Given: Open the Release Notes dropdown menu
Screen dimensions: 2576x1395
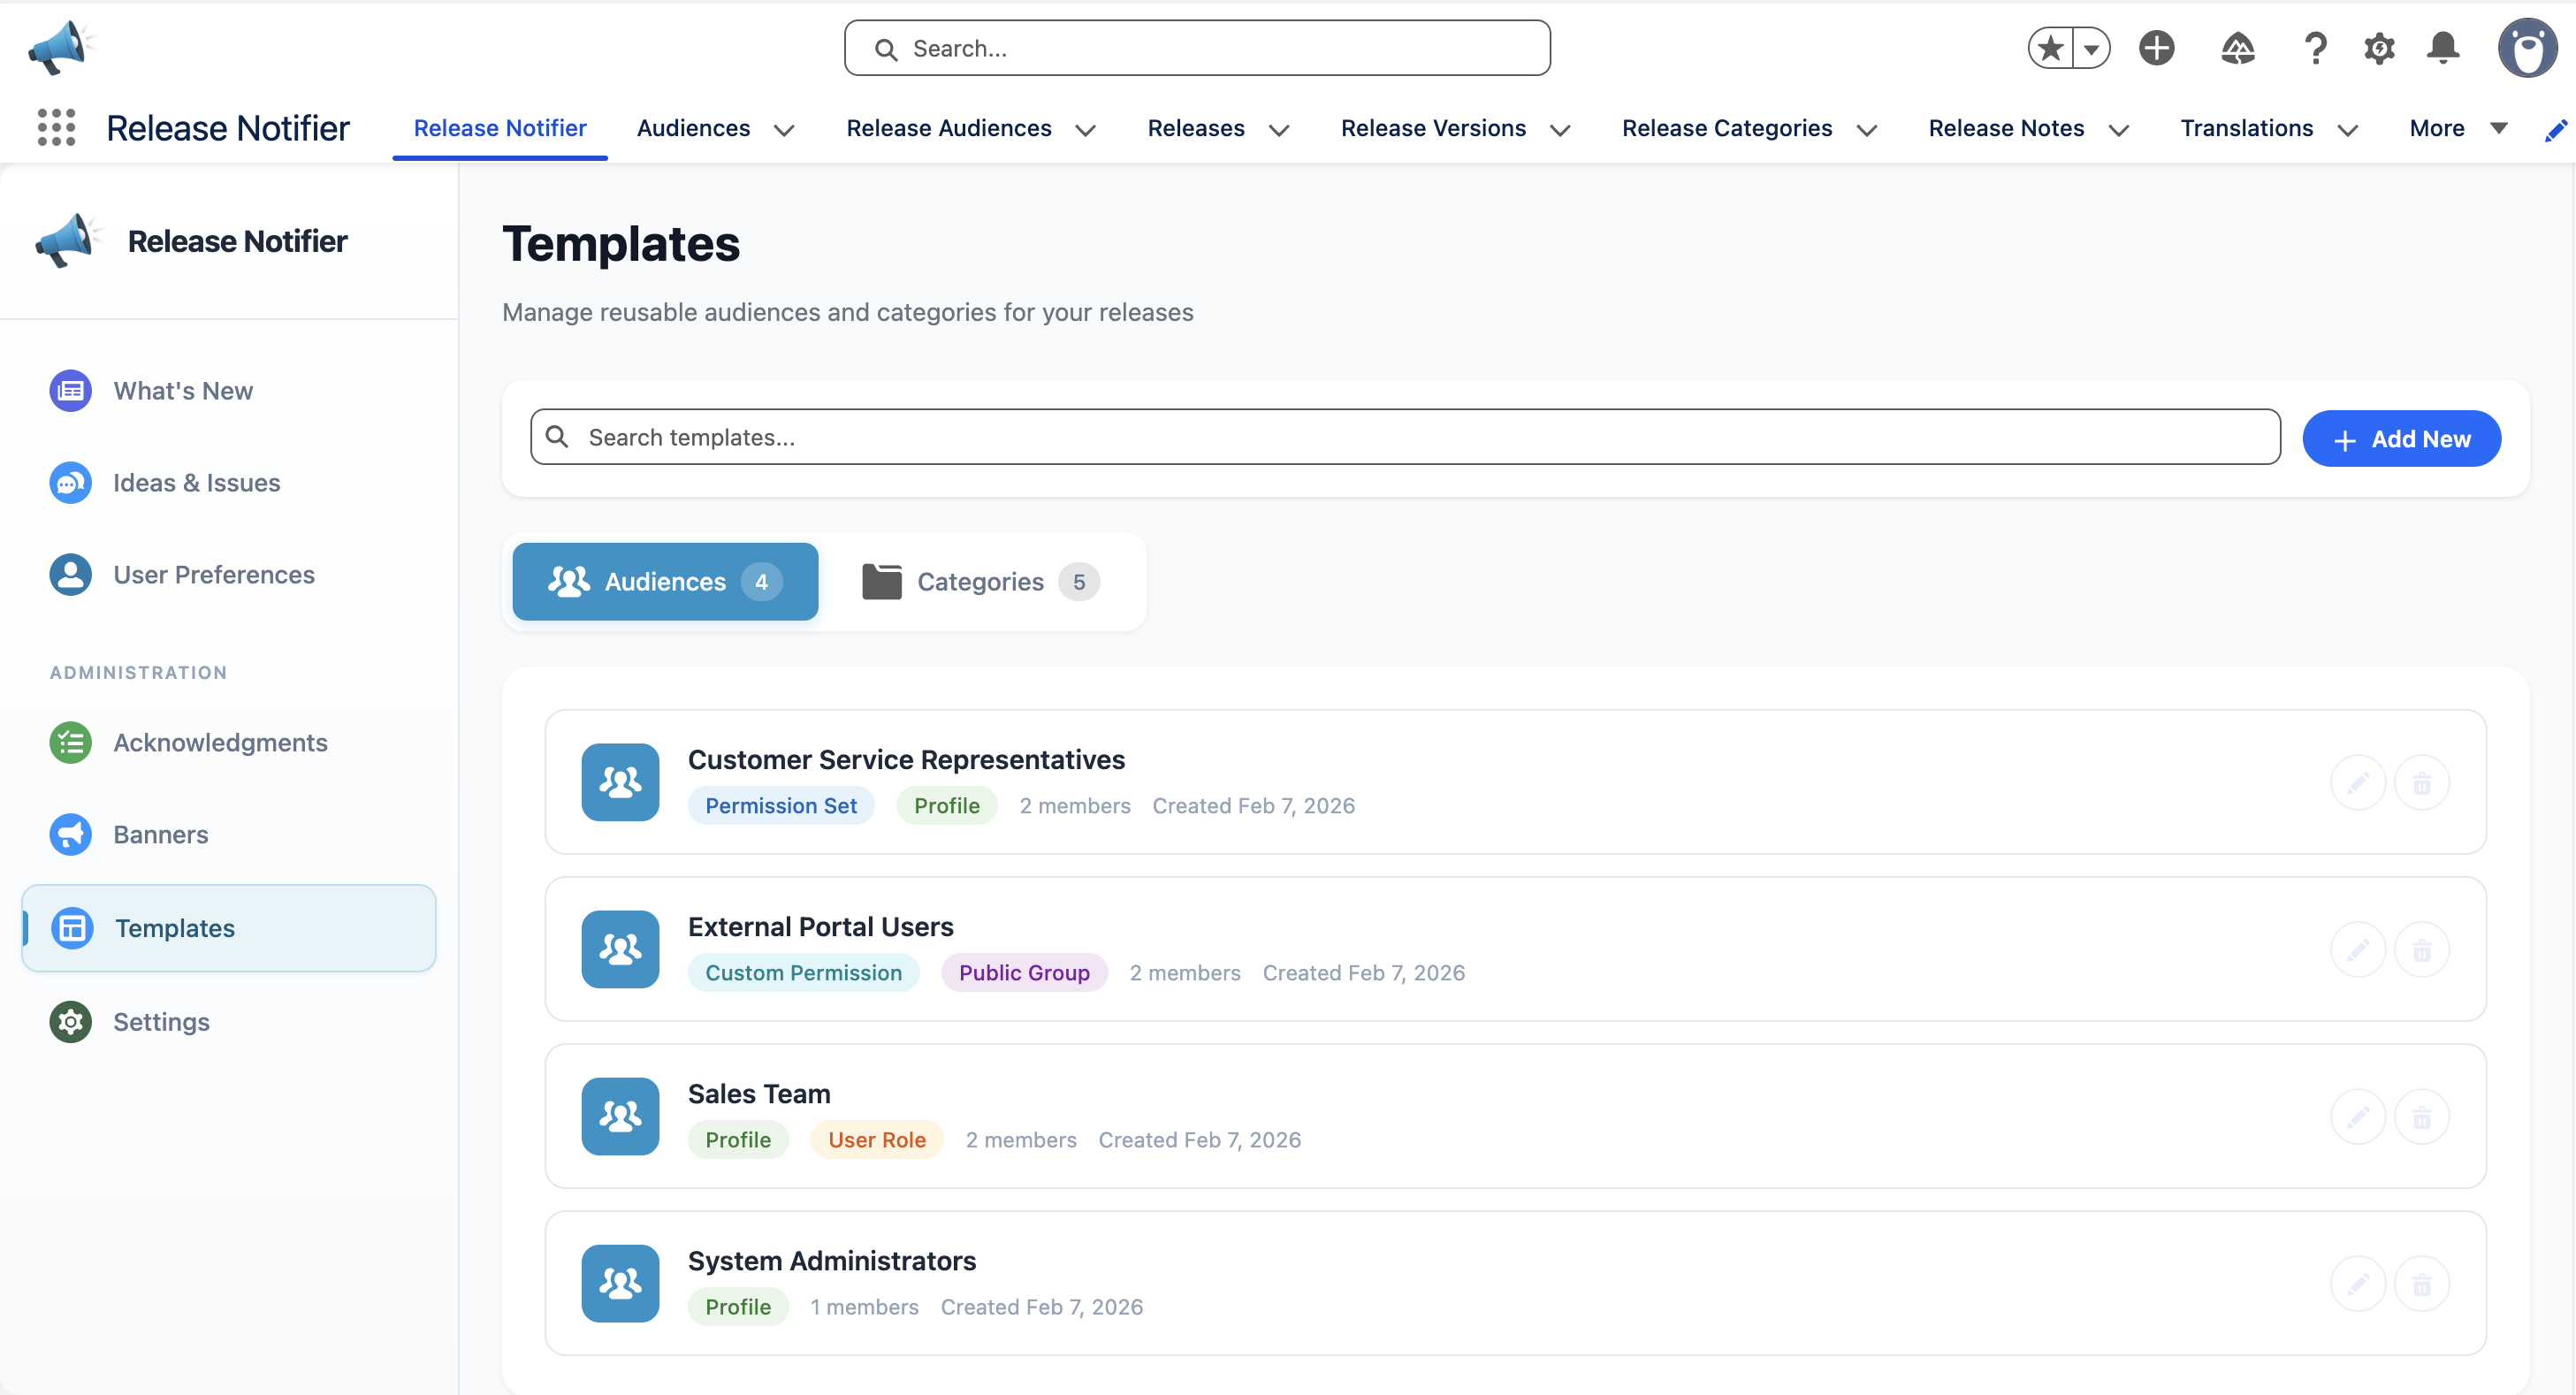Looking at the screenshot, I should 2119,129.
